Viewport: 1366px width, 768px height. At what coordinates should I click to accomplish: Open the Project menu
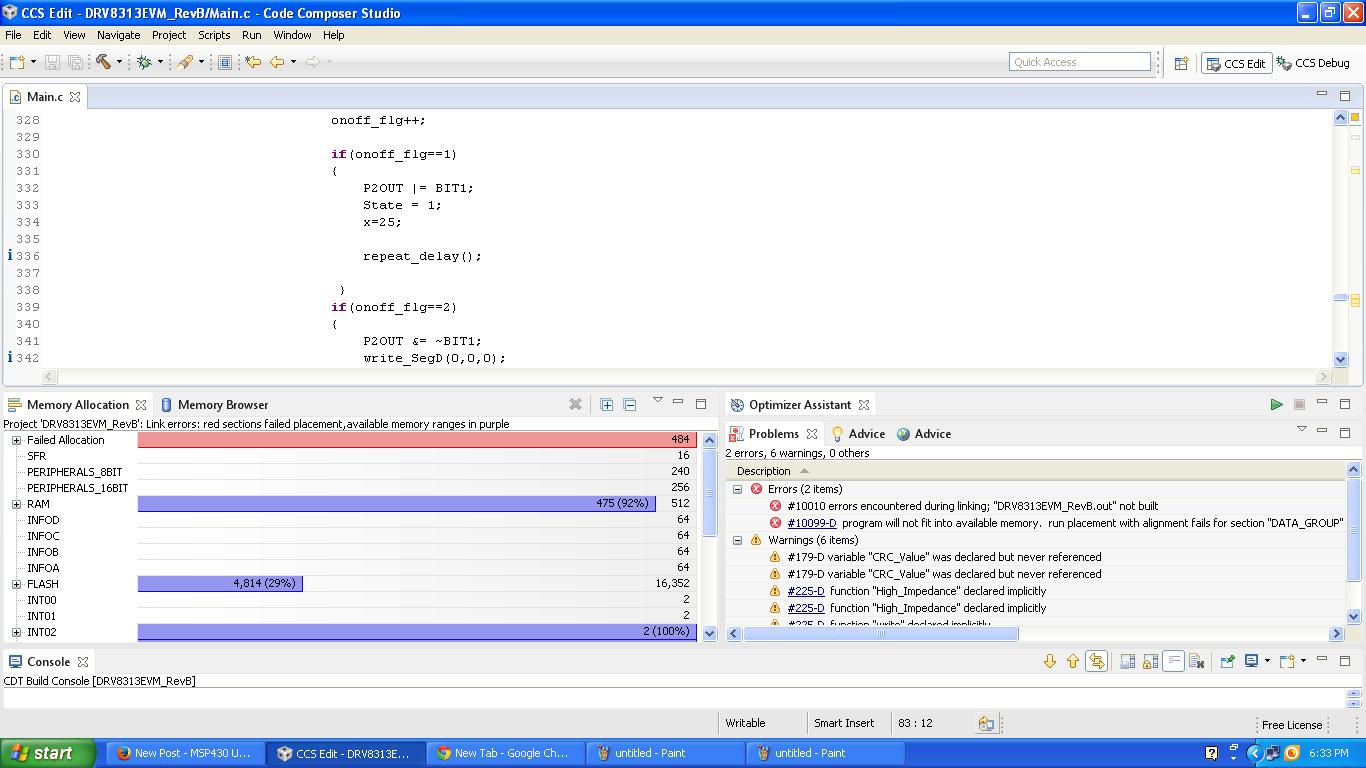(169, 35)
